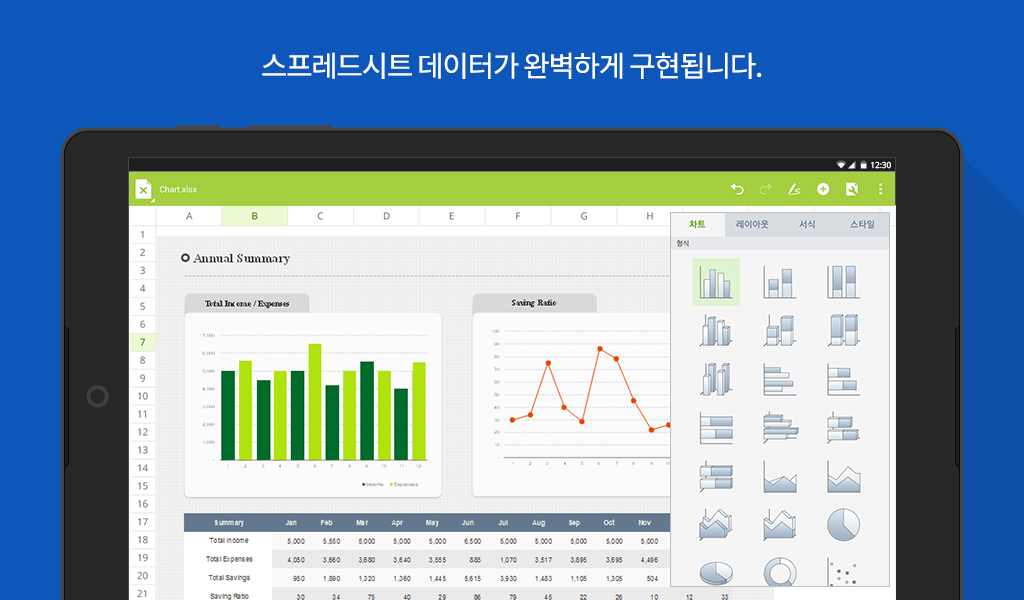Tap the Chart.xlsx file icon
This screenshot has height=600, width=1024.
click(143, 189)
